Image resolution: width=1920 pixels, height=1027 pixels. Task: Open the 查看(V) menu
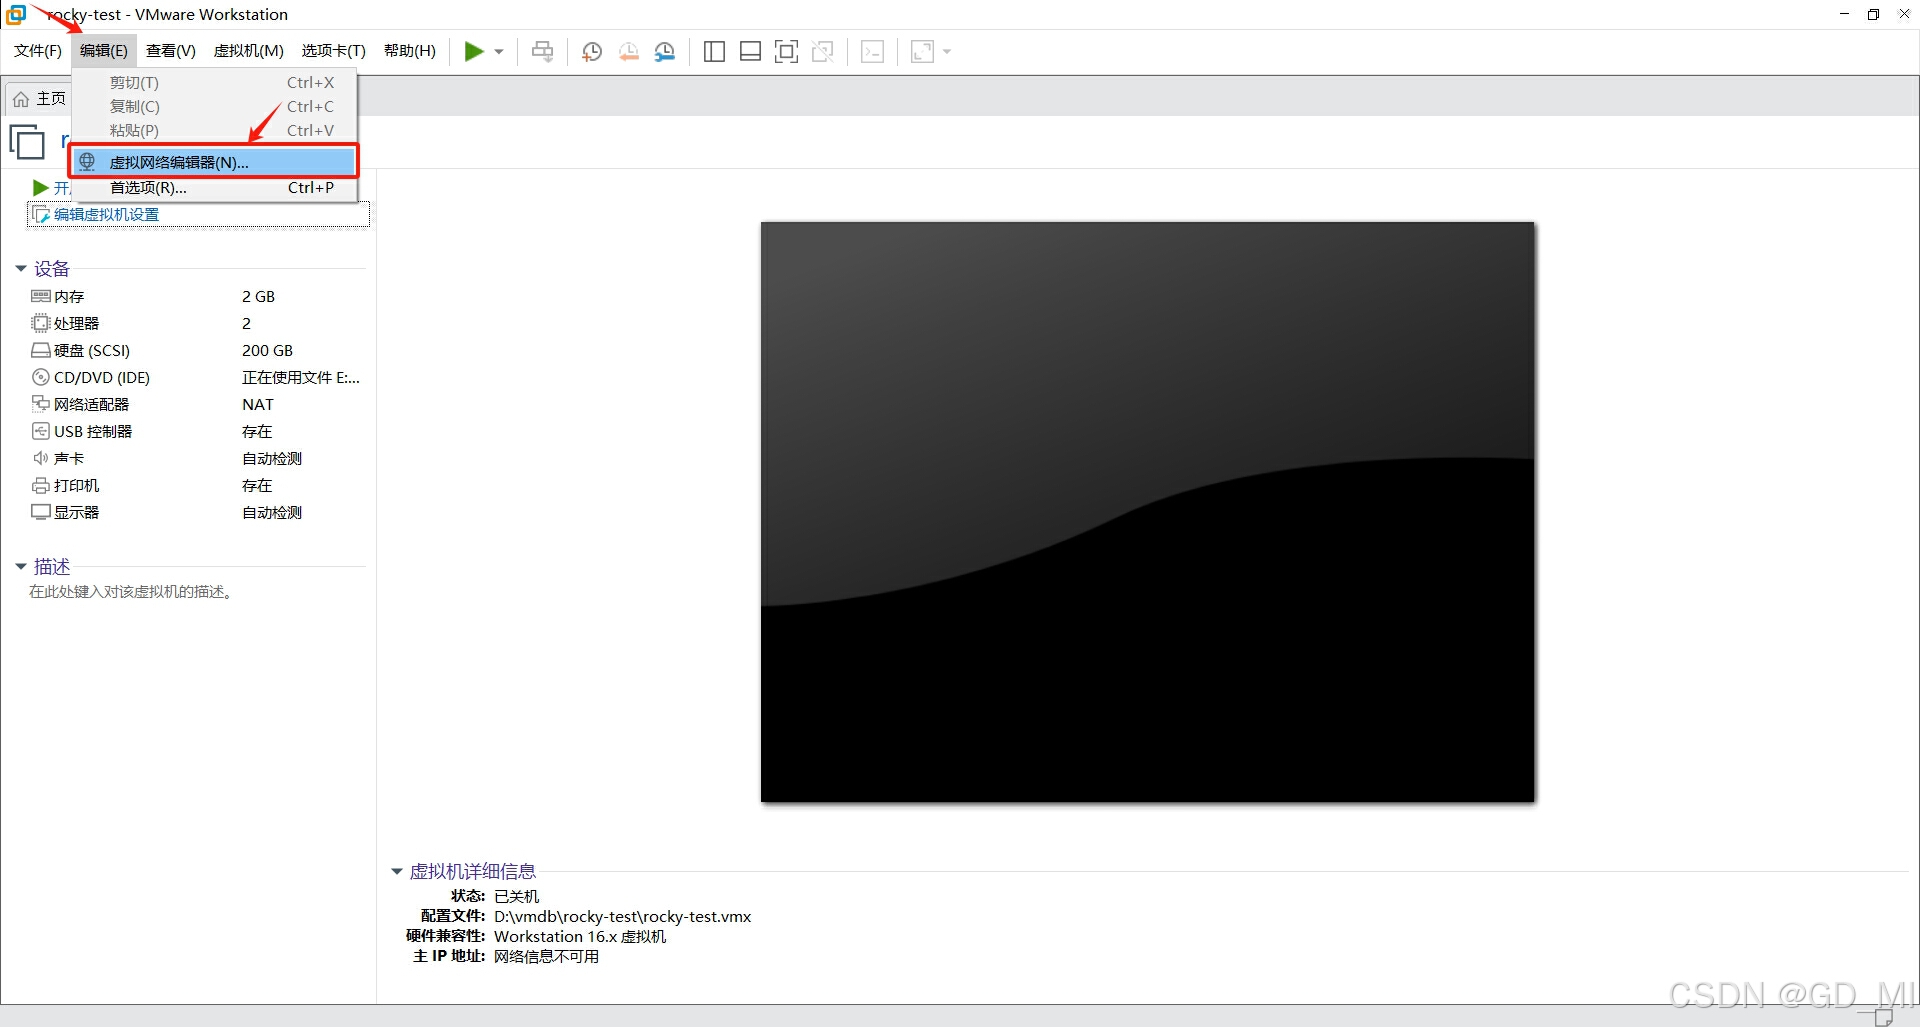171,51
